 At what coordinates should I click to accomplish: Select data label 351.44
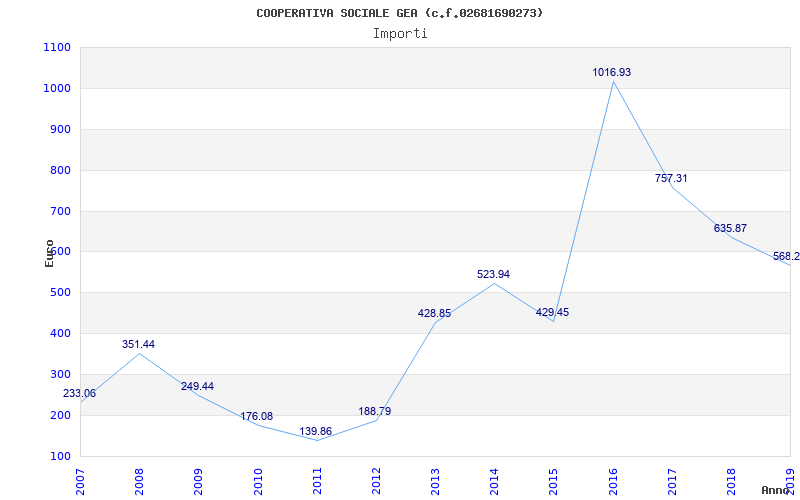(x=138, y=344)
